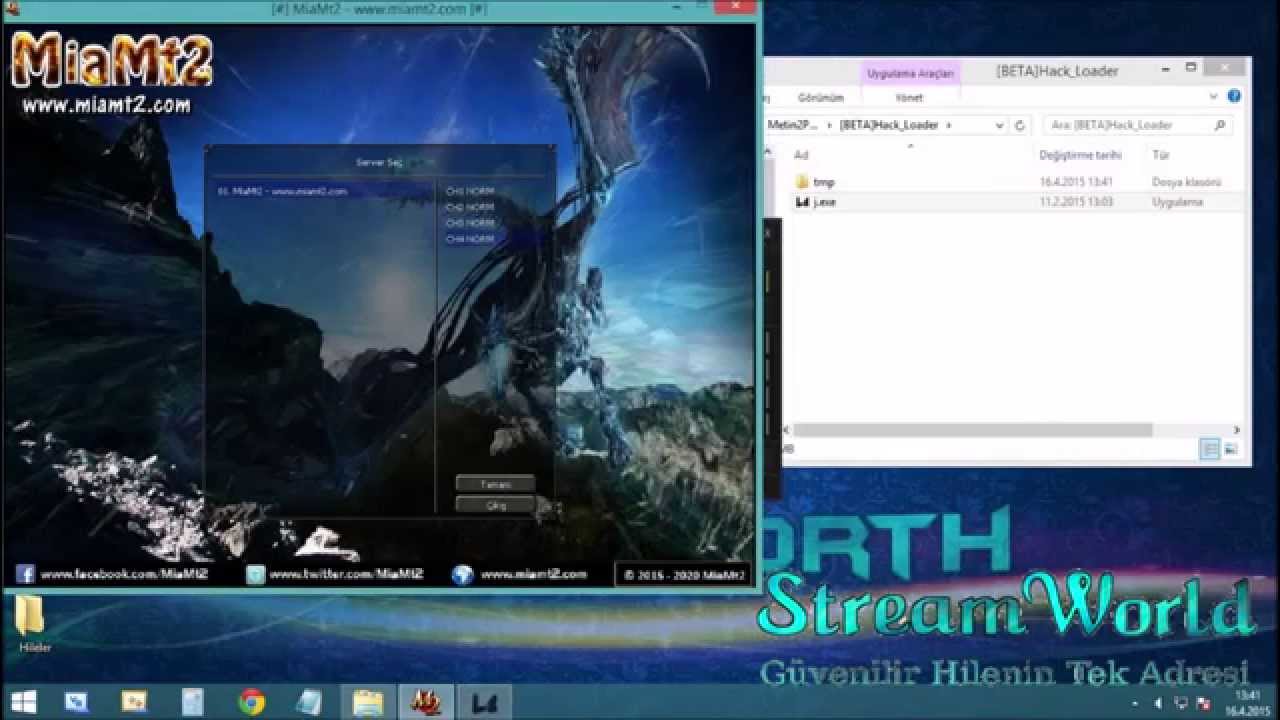The image size is (1280, 720).
Task: Select the j.exe application icon
Action: click(802, 202)
